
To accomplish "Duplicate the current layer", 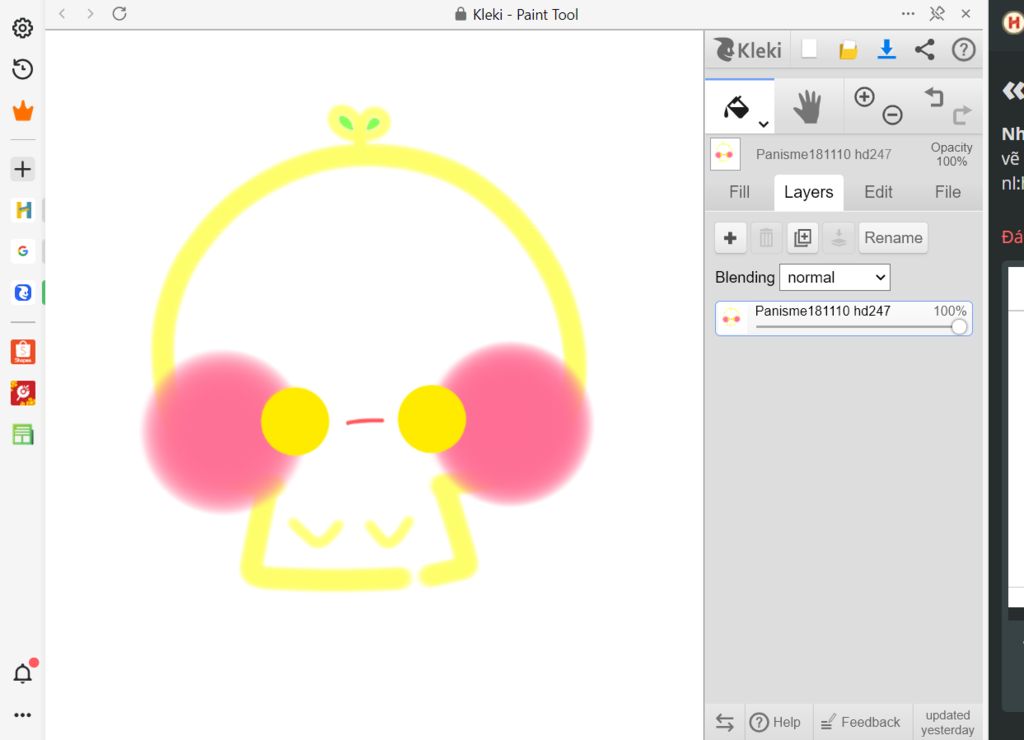I will click(803, 238).
